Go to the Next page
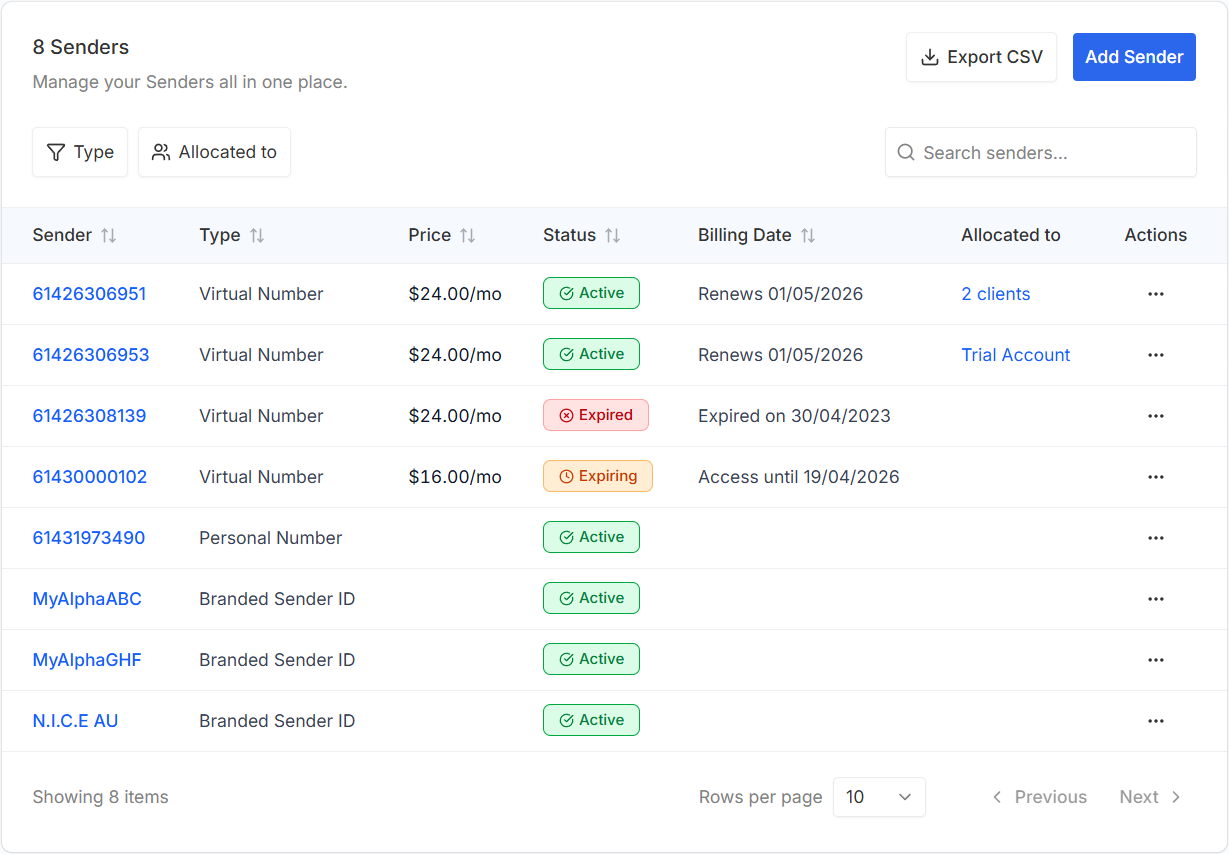 (1151, 797)
